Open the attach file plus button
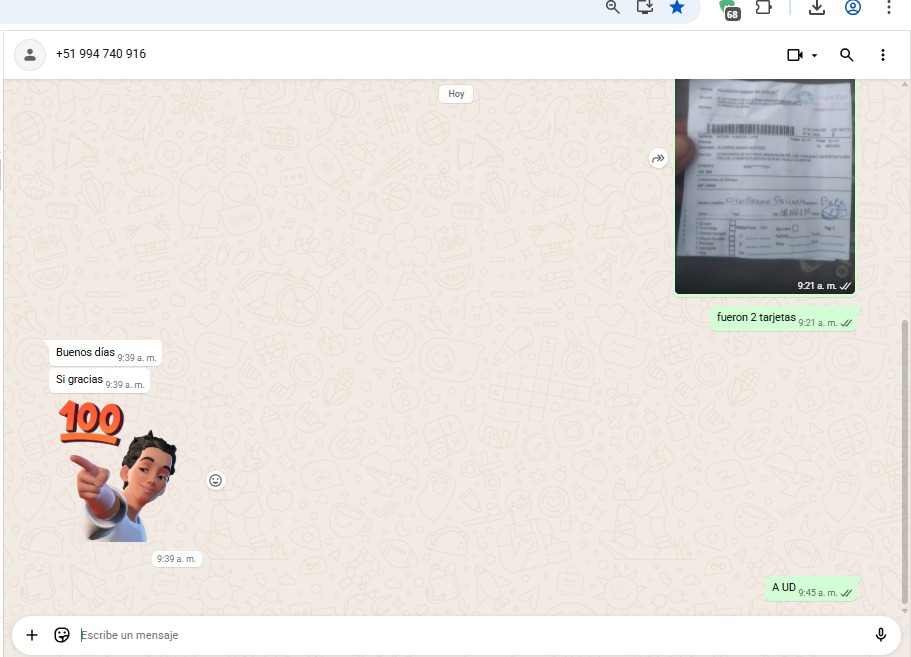The width and height of the screenshot is (911, 657). [x=32, y=635]
